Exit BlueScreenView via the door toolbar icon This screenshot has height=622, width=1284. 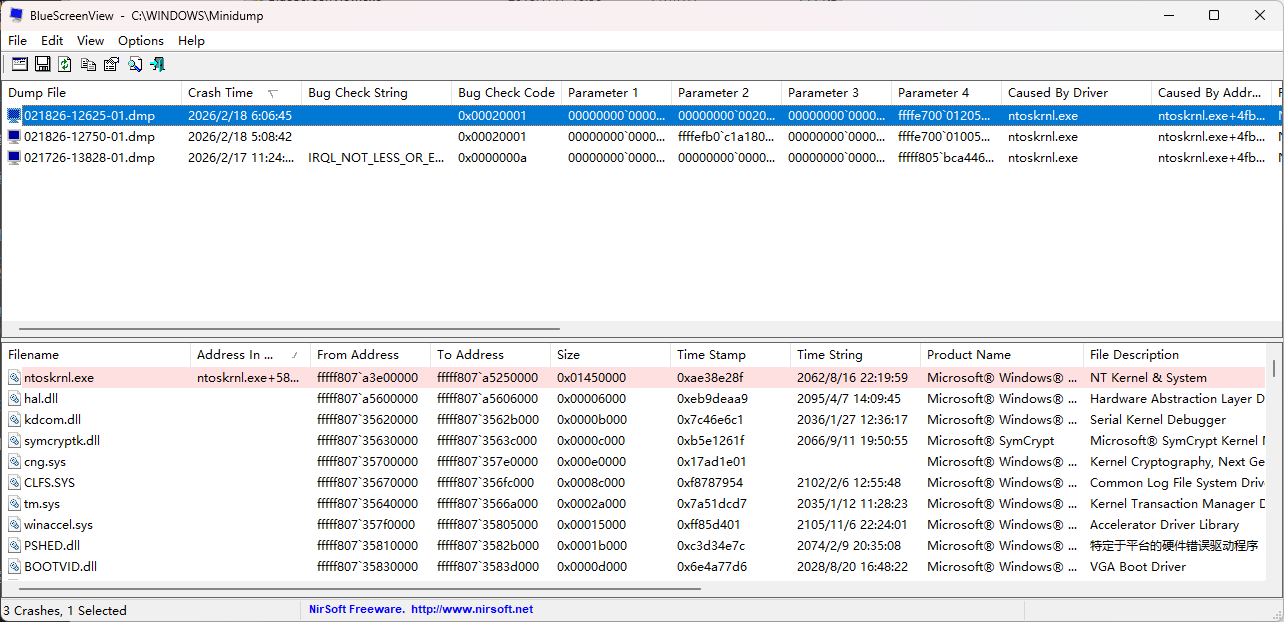pyautogui.click(x=158, y=64)
